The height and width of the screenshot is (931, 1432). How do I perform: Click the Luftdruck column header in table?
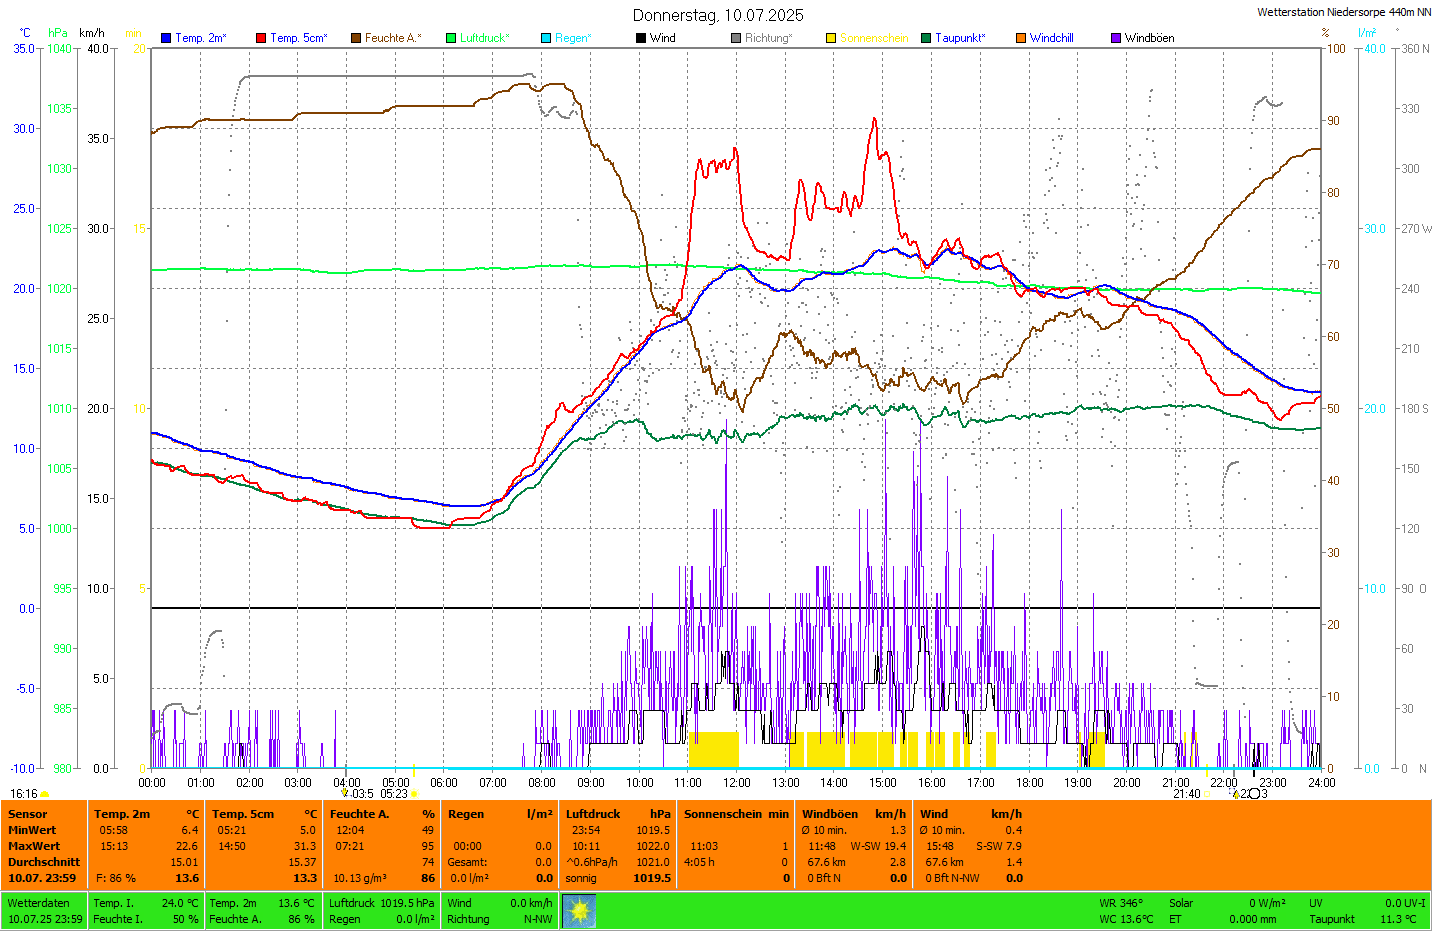tap(593, 814)
